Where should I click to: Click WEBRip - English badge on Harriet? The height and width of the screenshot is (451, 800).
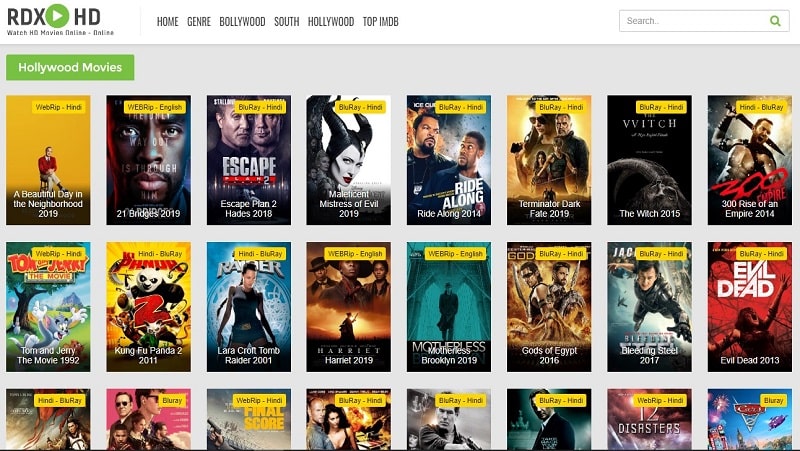pos(355,254)
